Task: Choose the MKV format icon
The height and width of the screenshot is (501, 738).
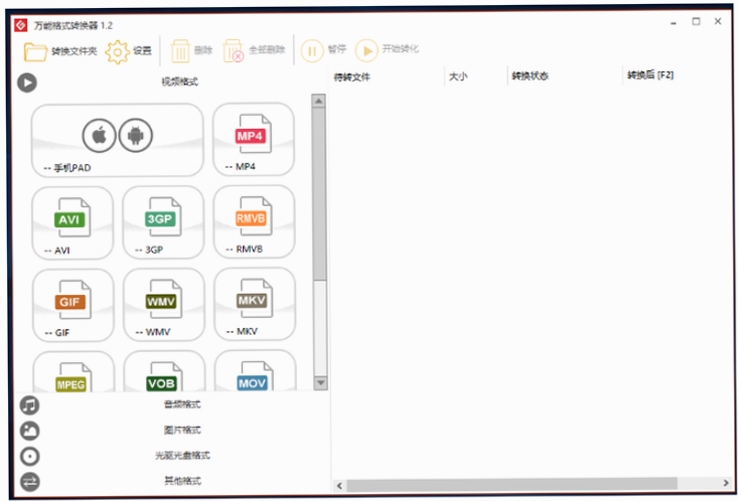Action: pyautogui.click(x=255, y=298)
